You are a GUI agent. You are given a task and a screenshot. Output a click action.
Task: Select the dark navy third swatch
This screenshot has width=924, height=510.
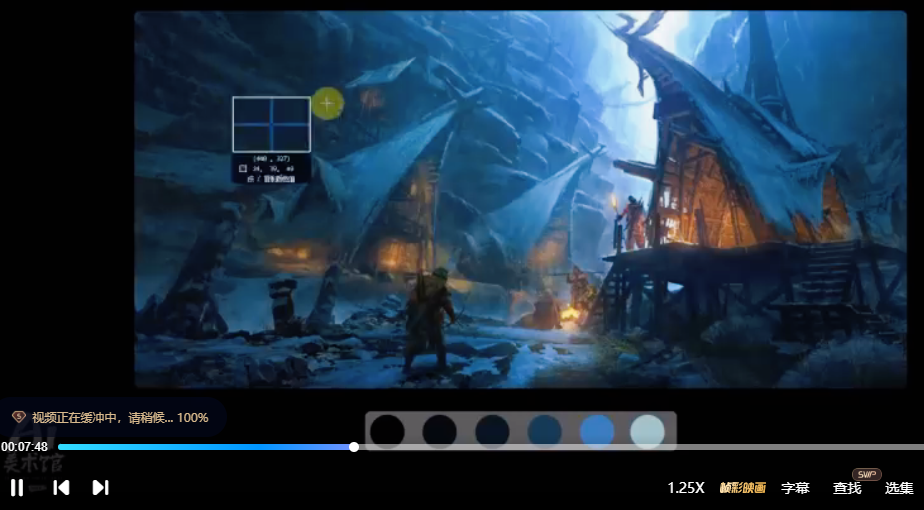[x=492, y=431]
